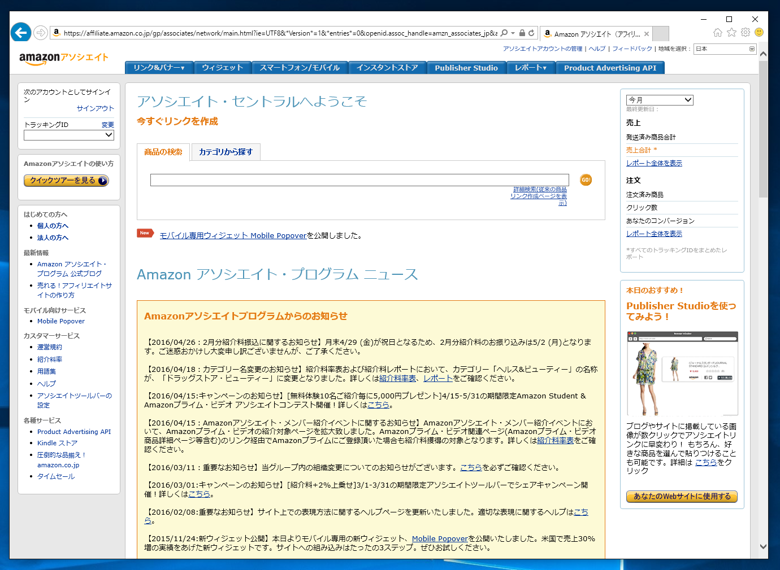Click サインアウト link

[95, 108]
